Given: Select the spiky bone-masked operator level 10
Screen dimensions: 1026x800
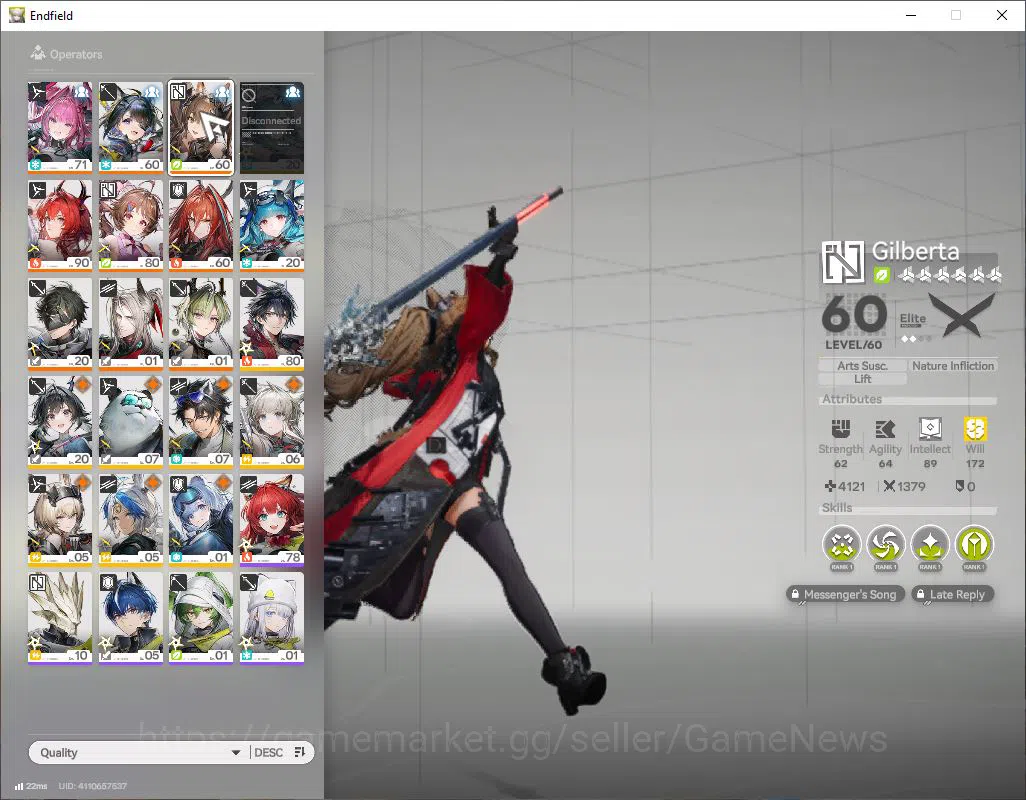Looking at the screenshot, I should 60,617.
